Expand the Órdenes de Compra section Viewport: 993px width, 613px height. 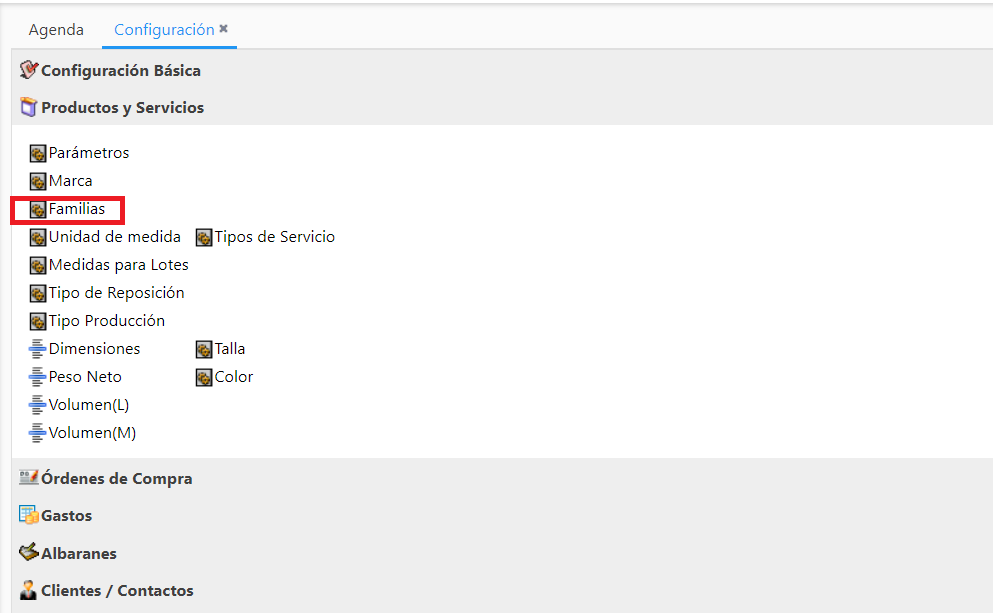point(117,479)
